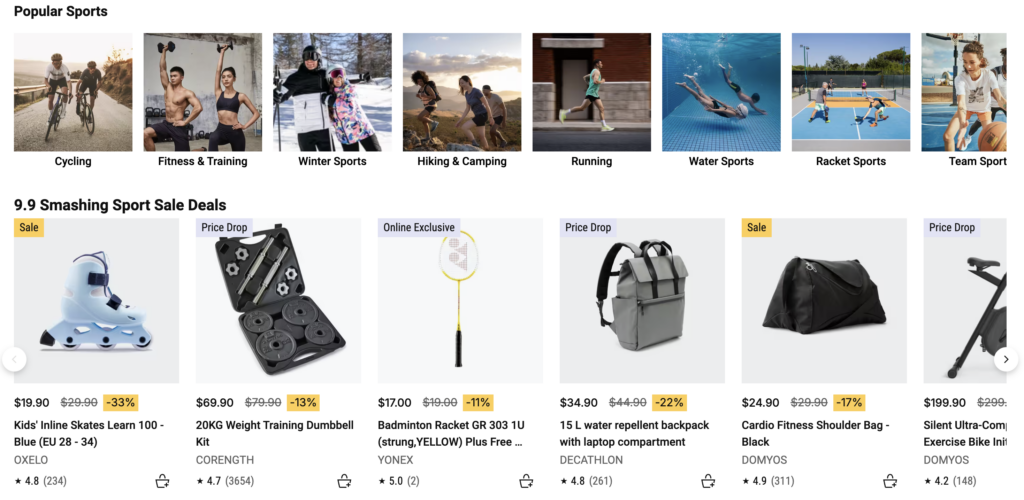
Task: Browse the Winter Sports category
Action: point(332,92)
